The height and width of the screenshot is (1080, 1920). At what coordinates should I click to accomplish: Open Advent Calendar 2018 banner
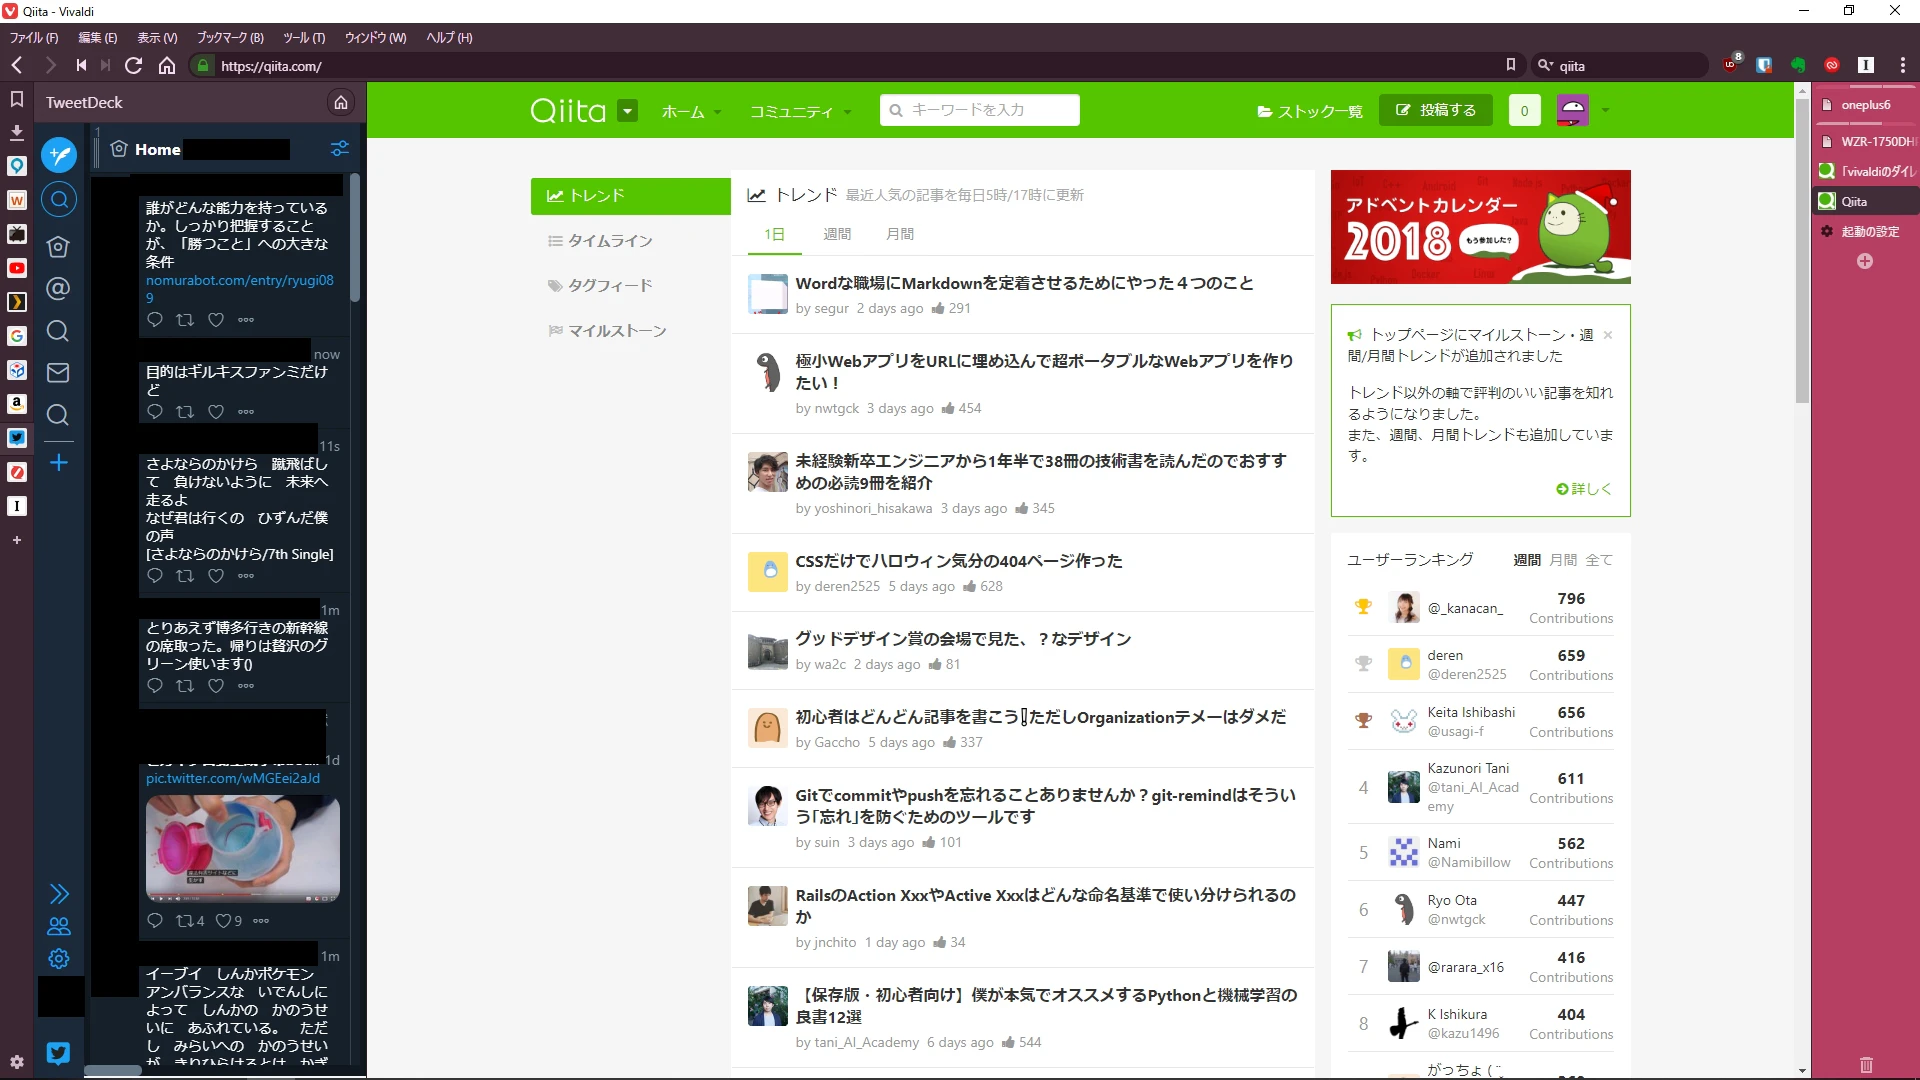tap(1481, 227)
